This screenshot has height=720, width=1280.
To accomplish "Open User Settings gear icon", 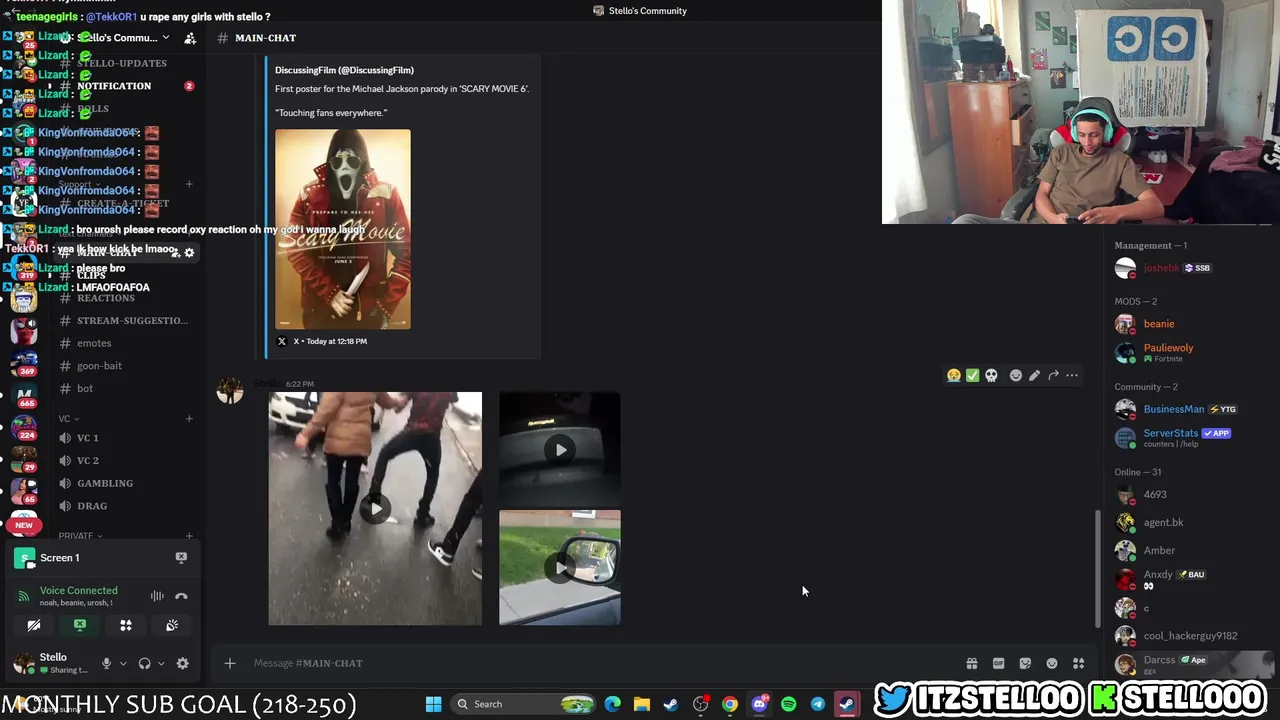I will pyautogui.click(x=182, y=663).
